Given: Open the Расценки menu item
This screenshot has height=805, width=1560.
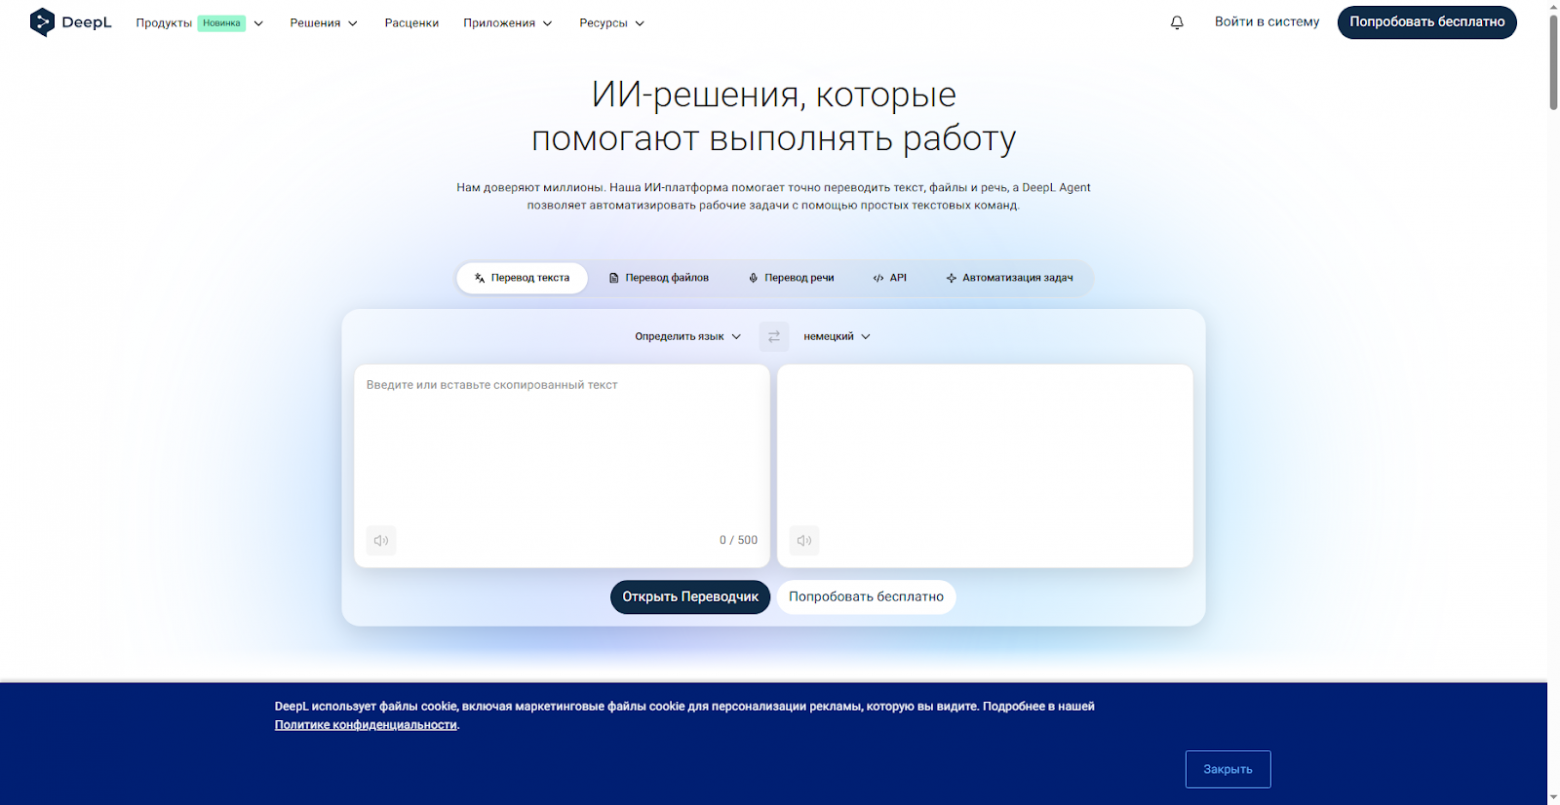Looking at the screenshot, I should tap(412, 22).
